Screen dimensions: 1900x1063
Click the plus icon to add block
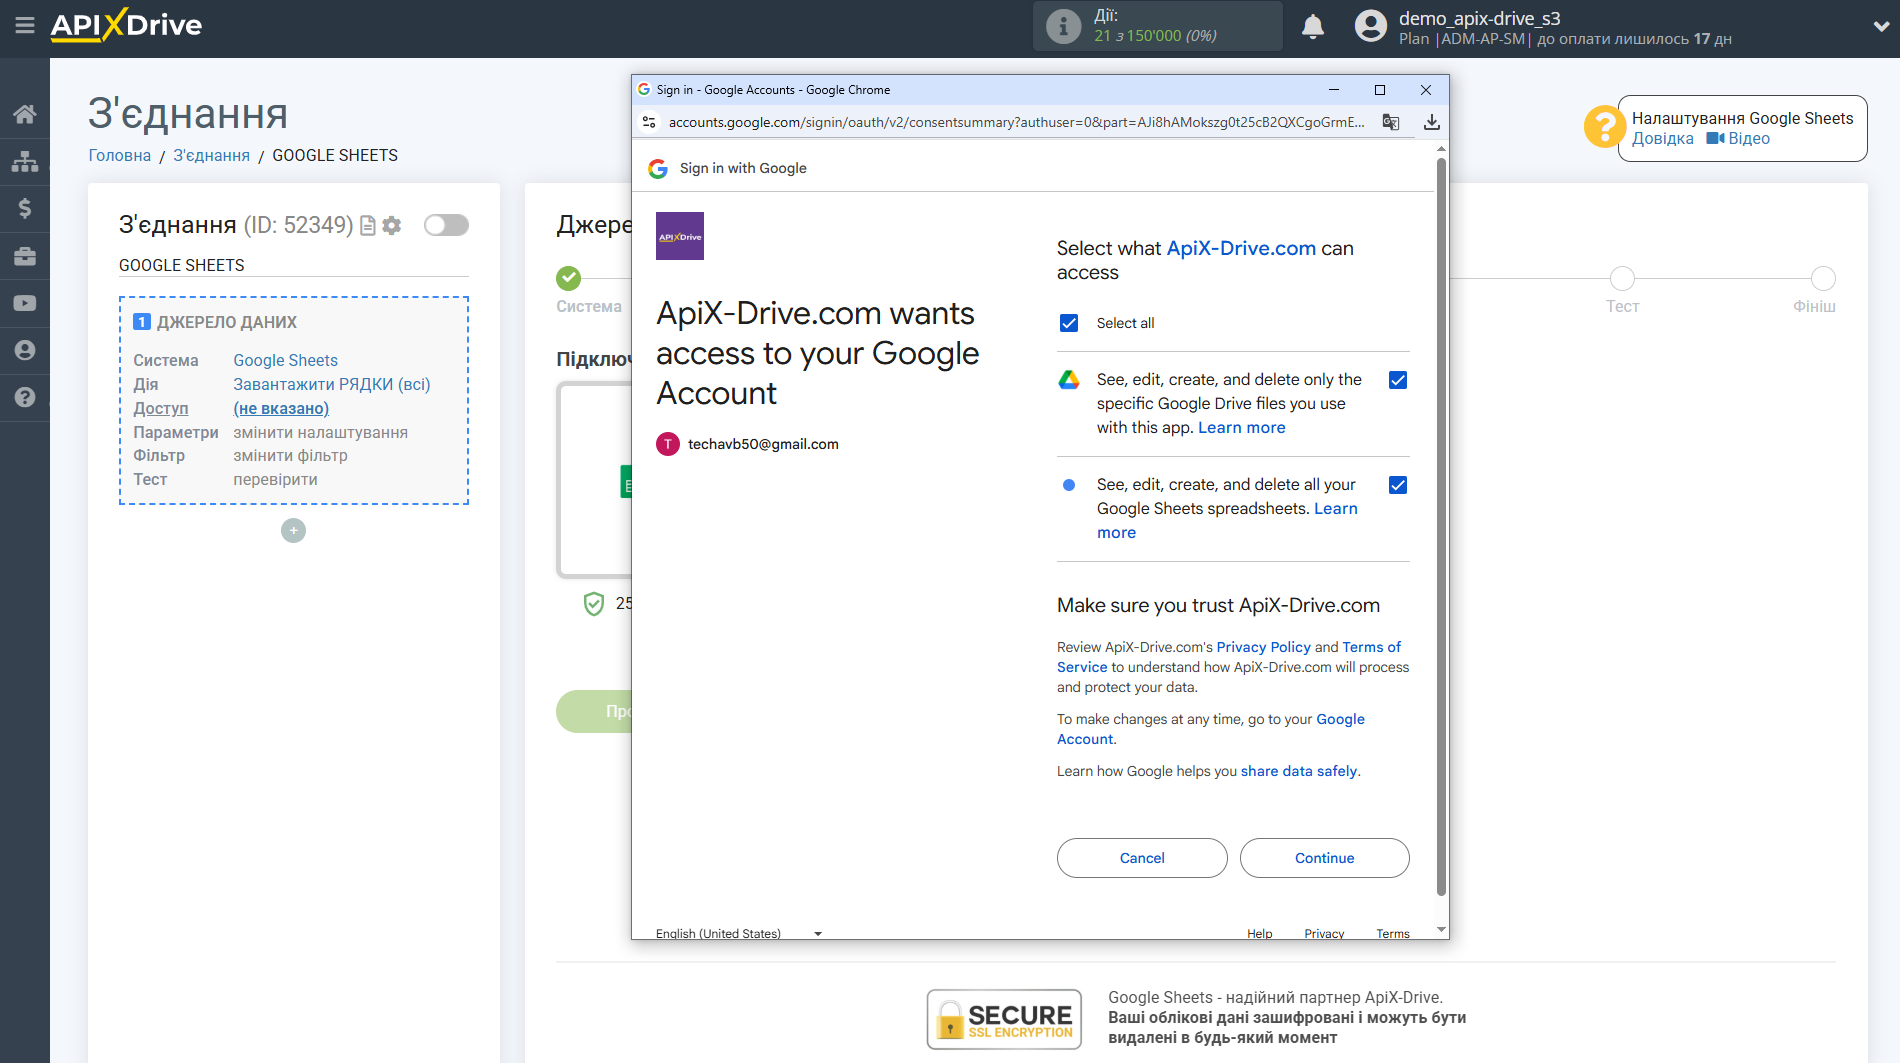[293, 531]
